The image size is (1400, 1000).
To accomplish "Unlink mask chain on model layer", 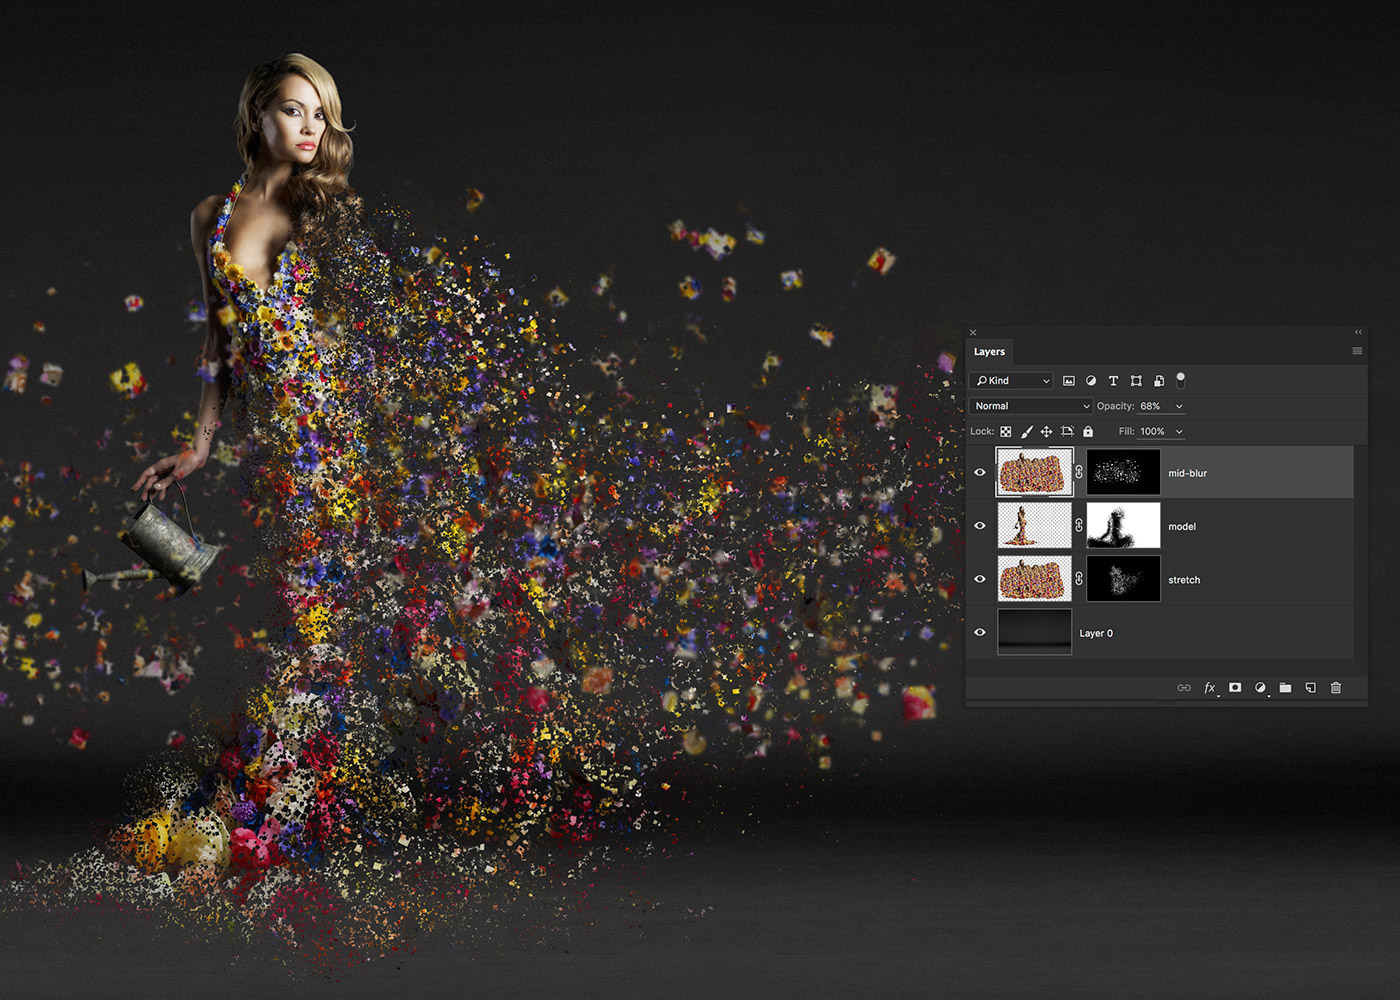I will tap(1079, 526).
